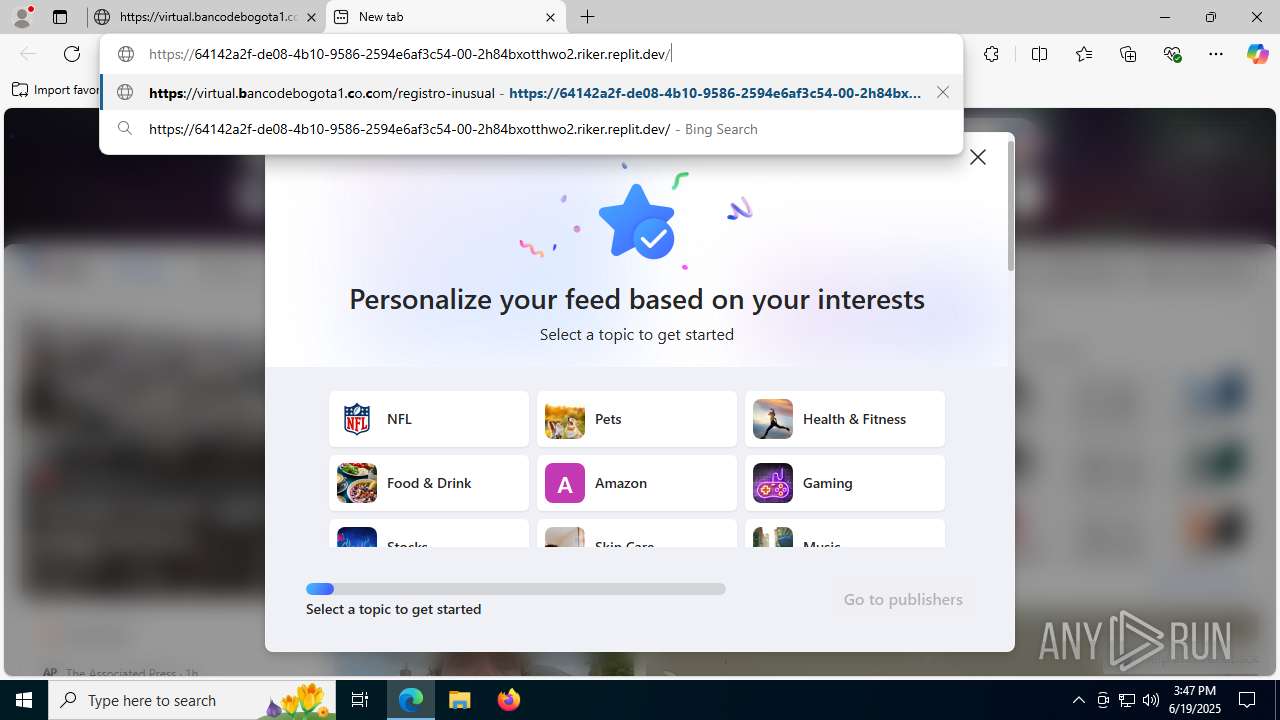The image size is (1280, 720).
Task: Open the Copilot icon
Action: click(x=1257, y=54)
